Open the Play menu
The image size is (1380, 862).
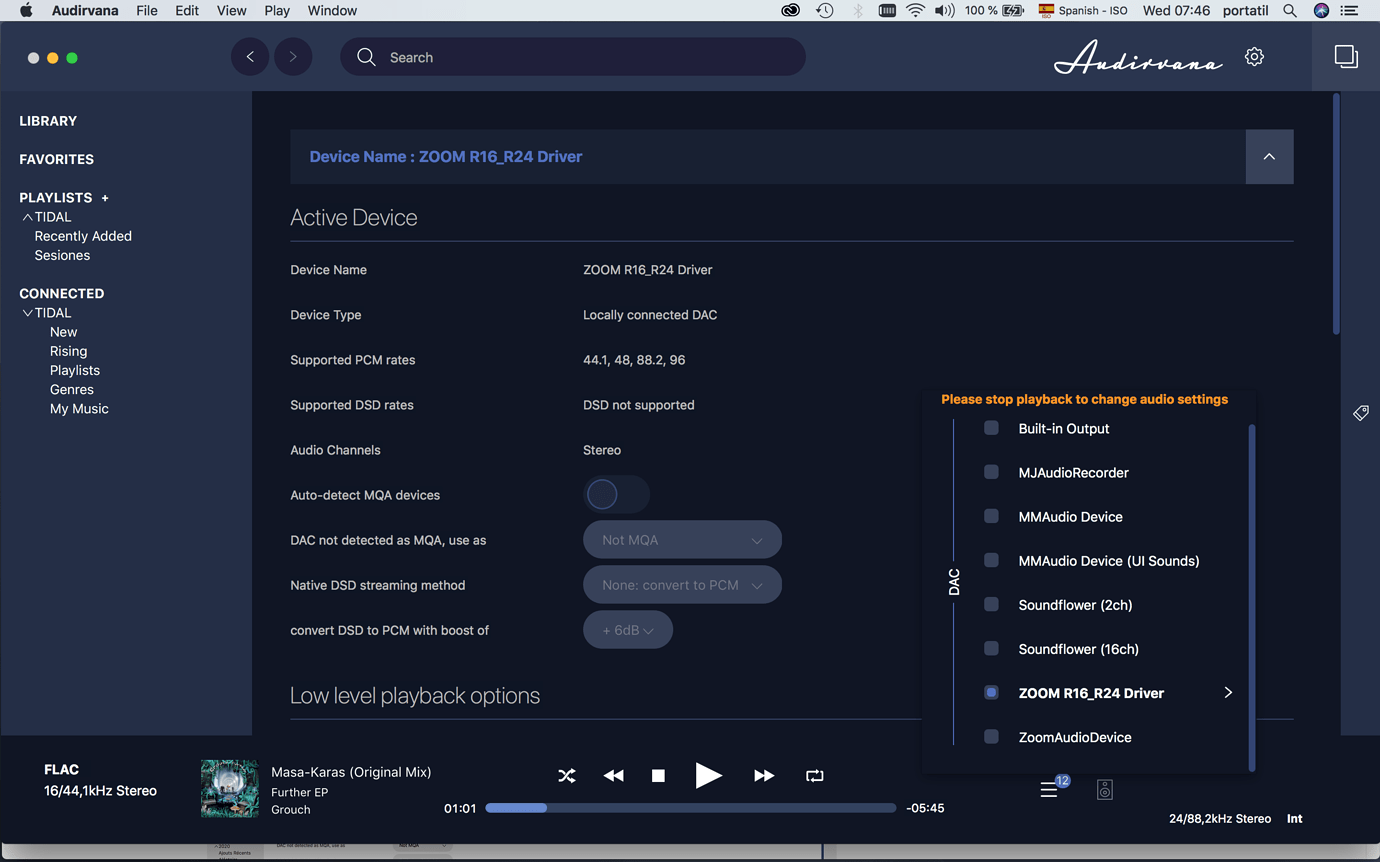click(277, 11)
